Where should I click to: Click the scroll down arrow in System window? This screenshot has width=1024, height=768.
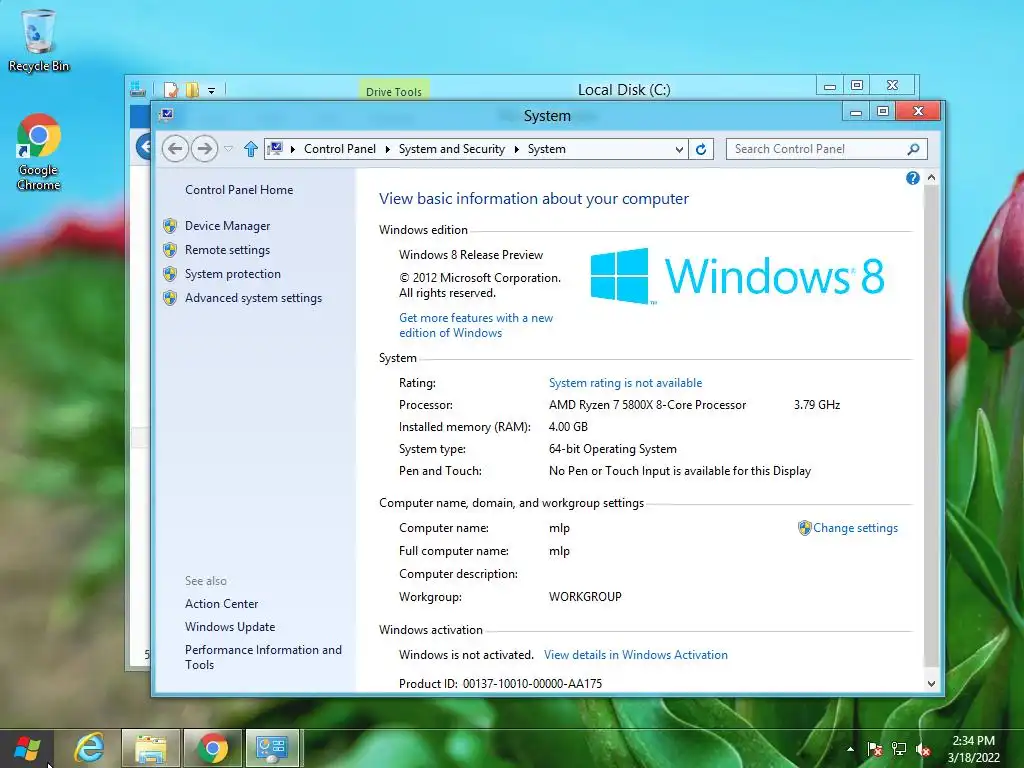click(x=931, y=684)
